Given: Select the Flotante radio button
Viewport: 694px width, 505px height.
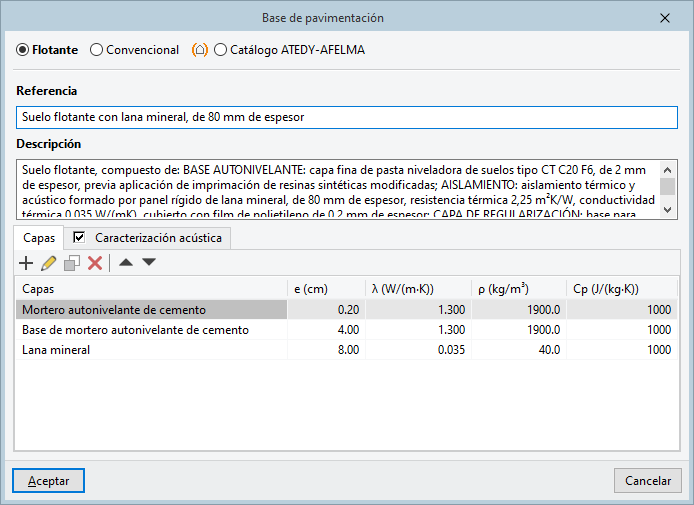Looking at the screenshot, I should coord(23,49).
